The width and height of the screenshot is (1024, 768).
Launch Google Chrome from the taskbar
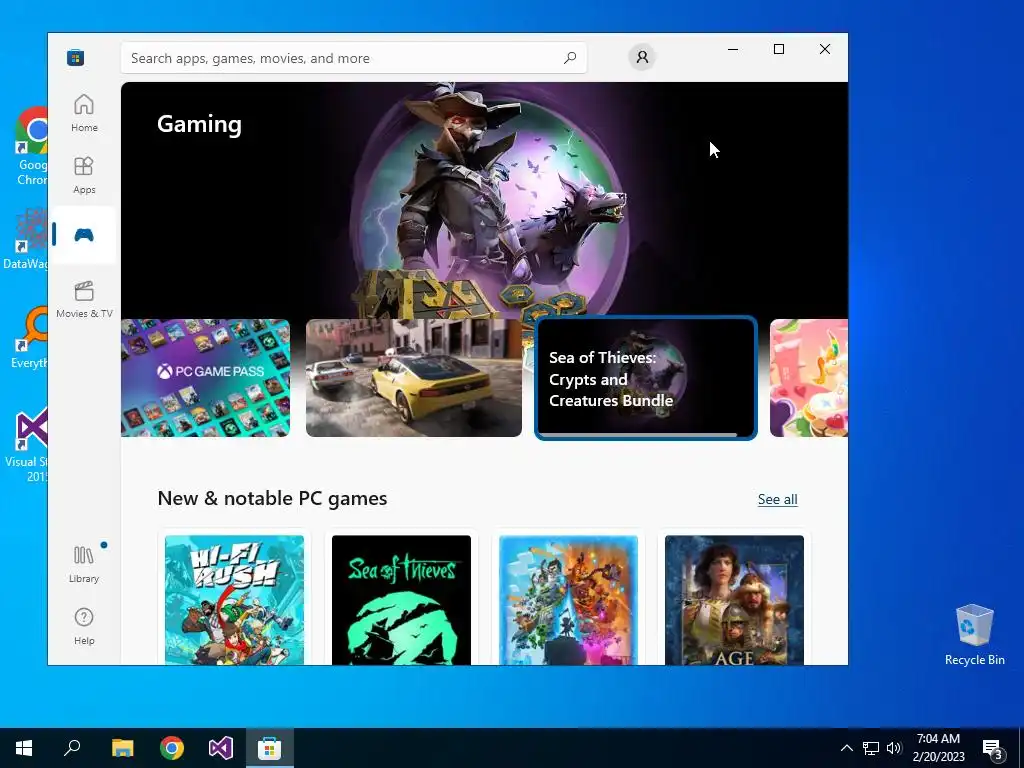[x=172, y=748]
